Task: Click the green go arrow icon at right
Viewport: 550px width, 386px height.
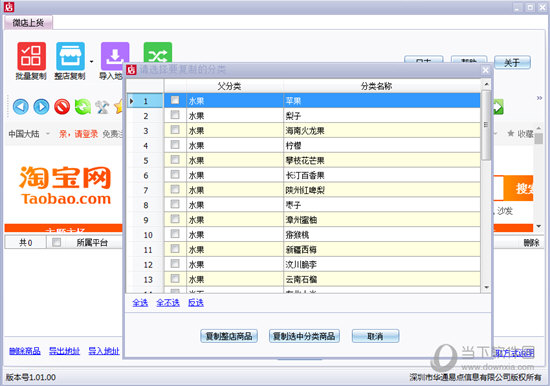Action: click(x=498, y=107)
